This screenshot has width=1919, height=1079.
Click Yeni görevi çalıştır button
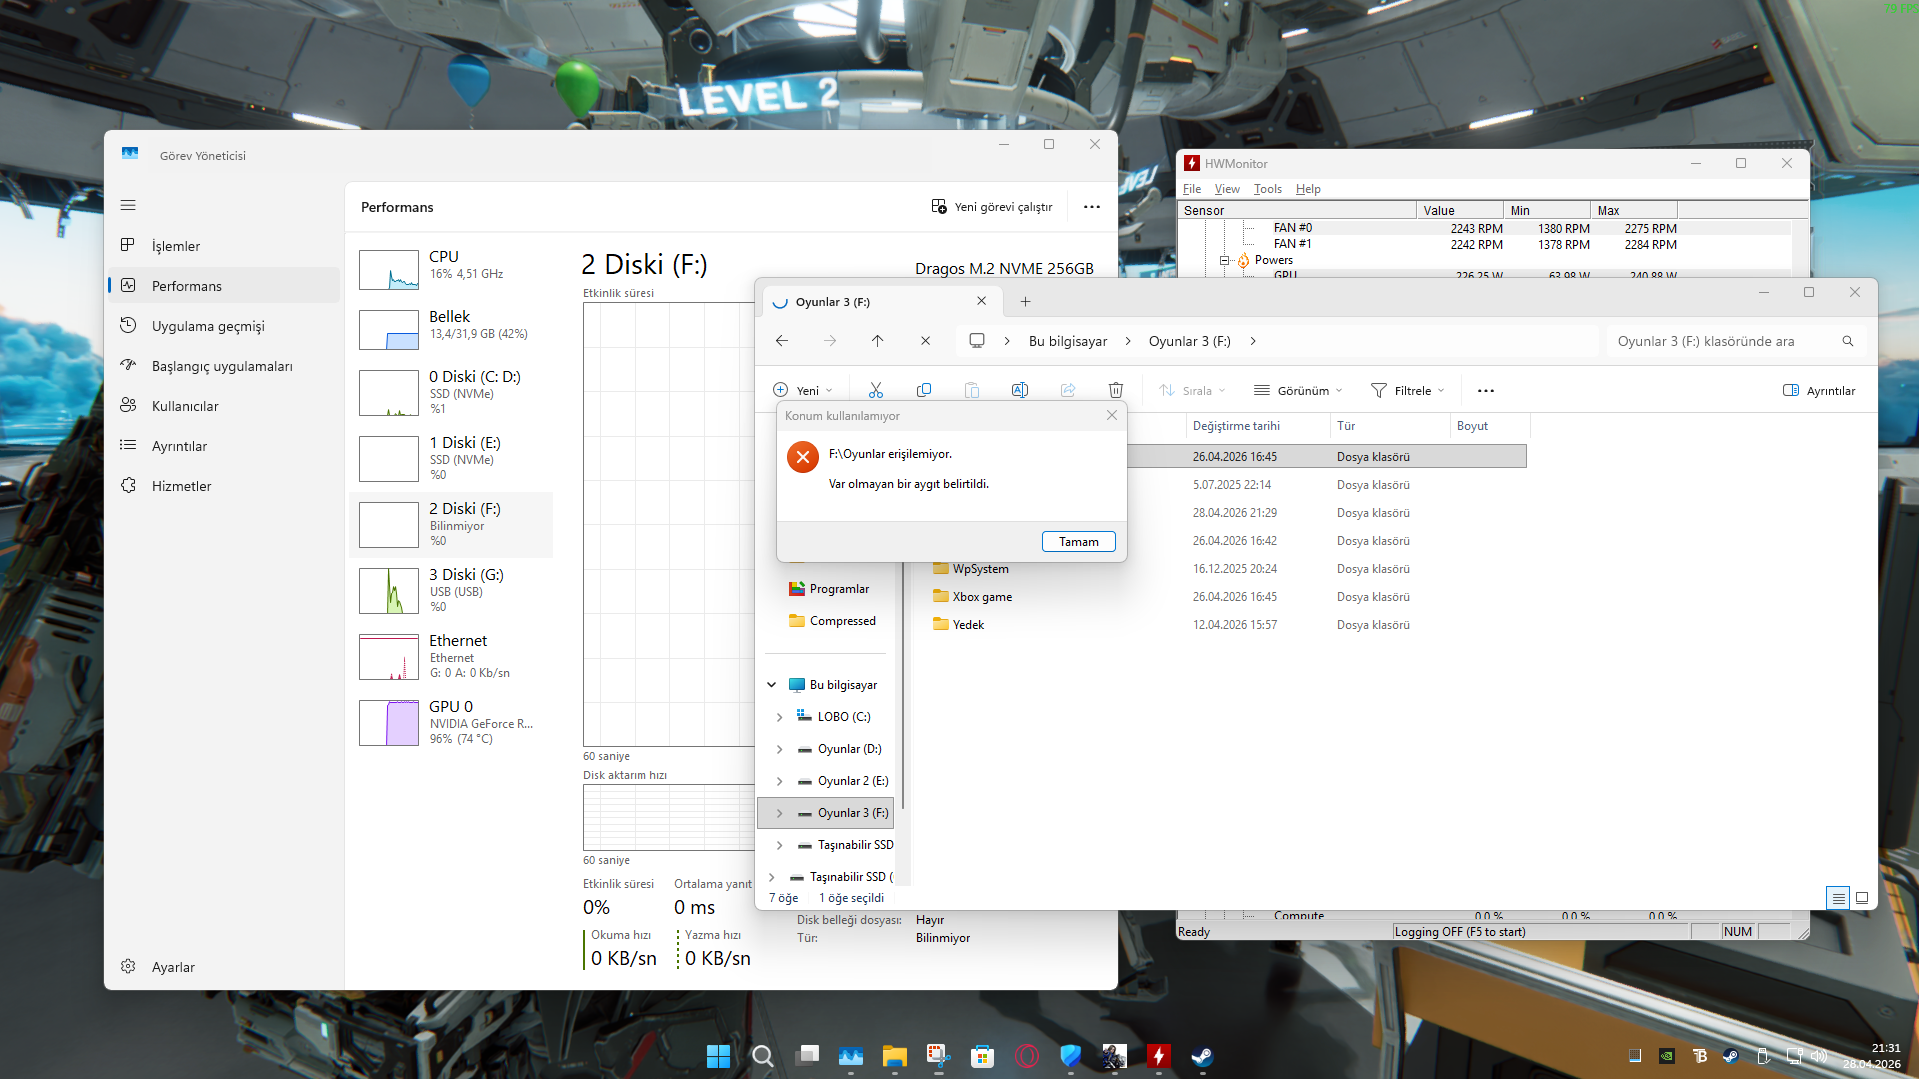coord(992,206)
